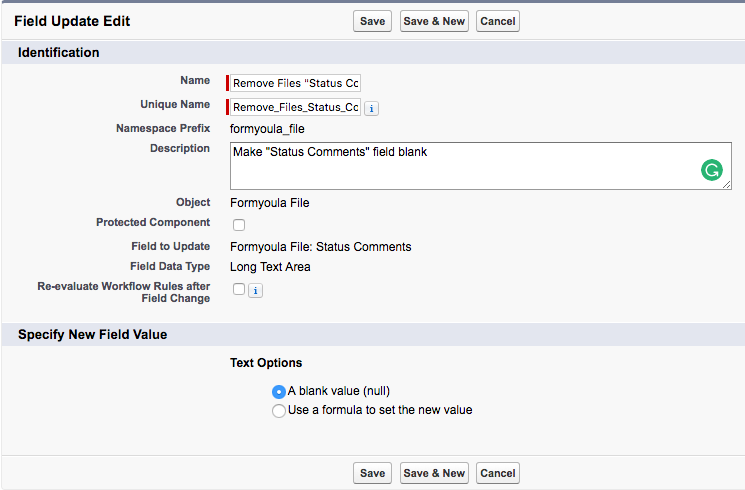745x490 pixels.
Task: Click the Description text area resize handle
Action: [x=727, y=185]
